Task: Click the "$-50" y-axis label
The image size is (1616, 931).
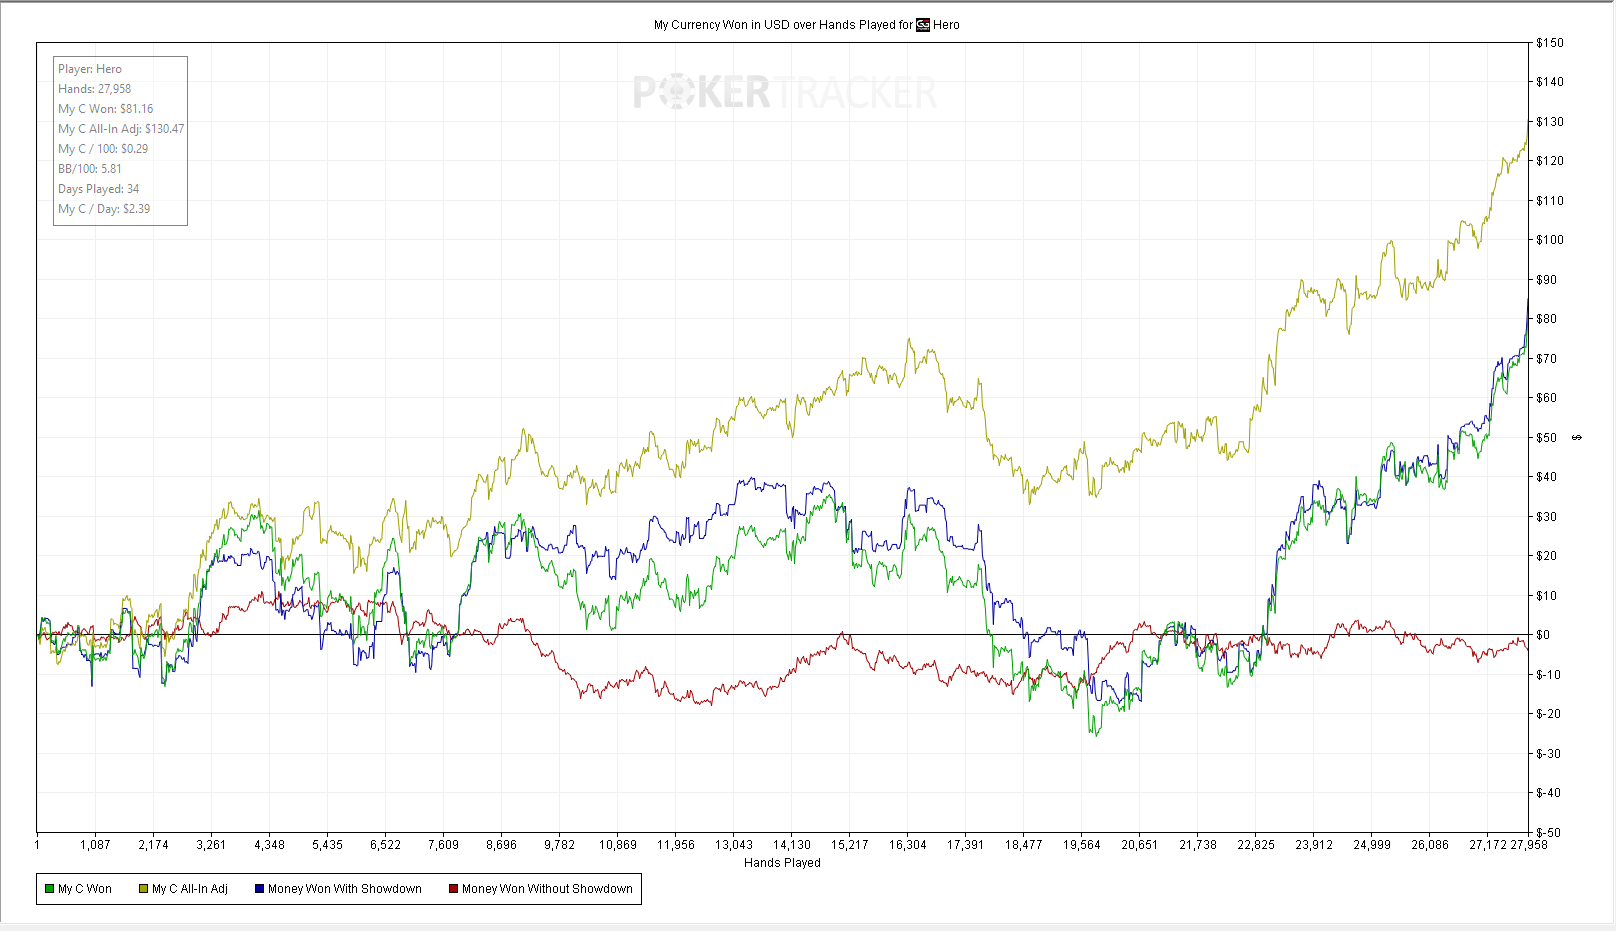Action: (x=1549, y=833)
